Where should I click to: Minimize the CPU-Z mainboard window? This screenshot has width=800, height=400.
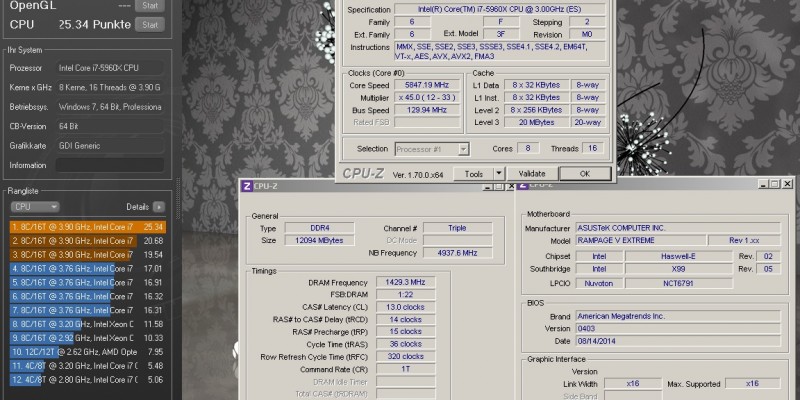point(763,184)
